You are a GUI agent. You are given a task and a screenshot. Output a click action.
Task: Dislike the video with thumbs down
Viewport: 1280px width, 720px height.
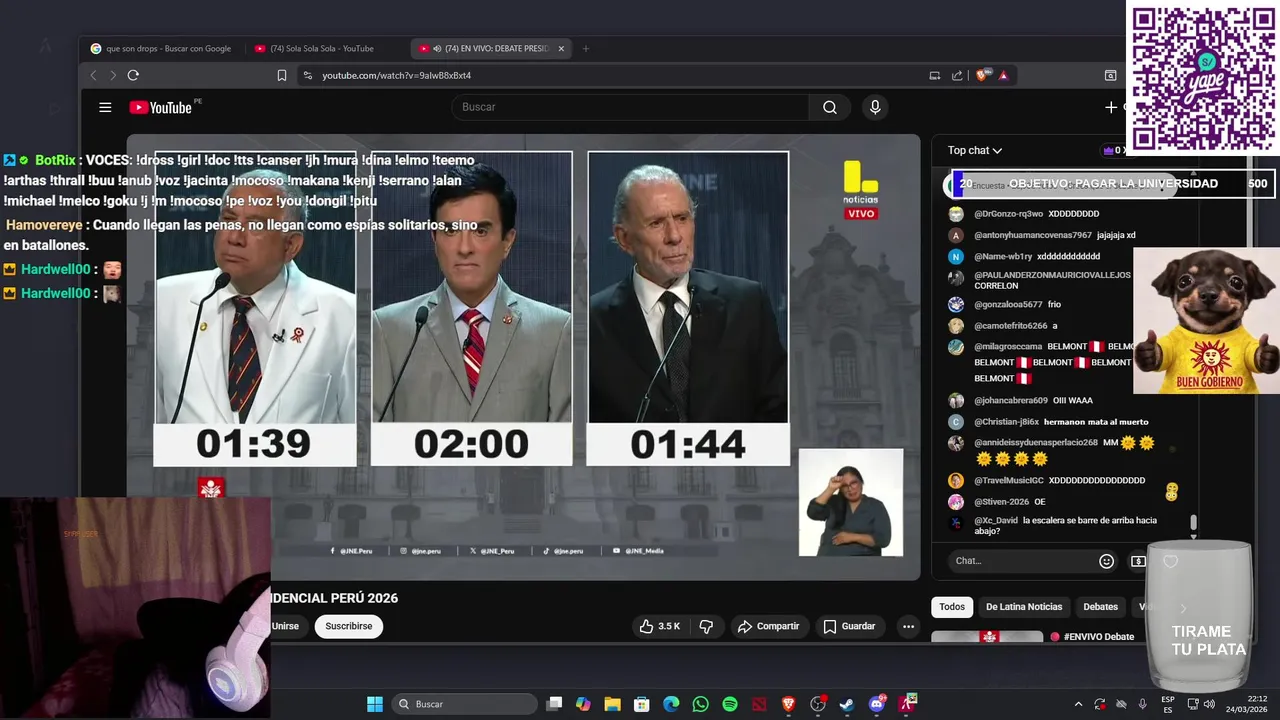706,626
